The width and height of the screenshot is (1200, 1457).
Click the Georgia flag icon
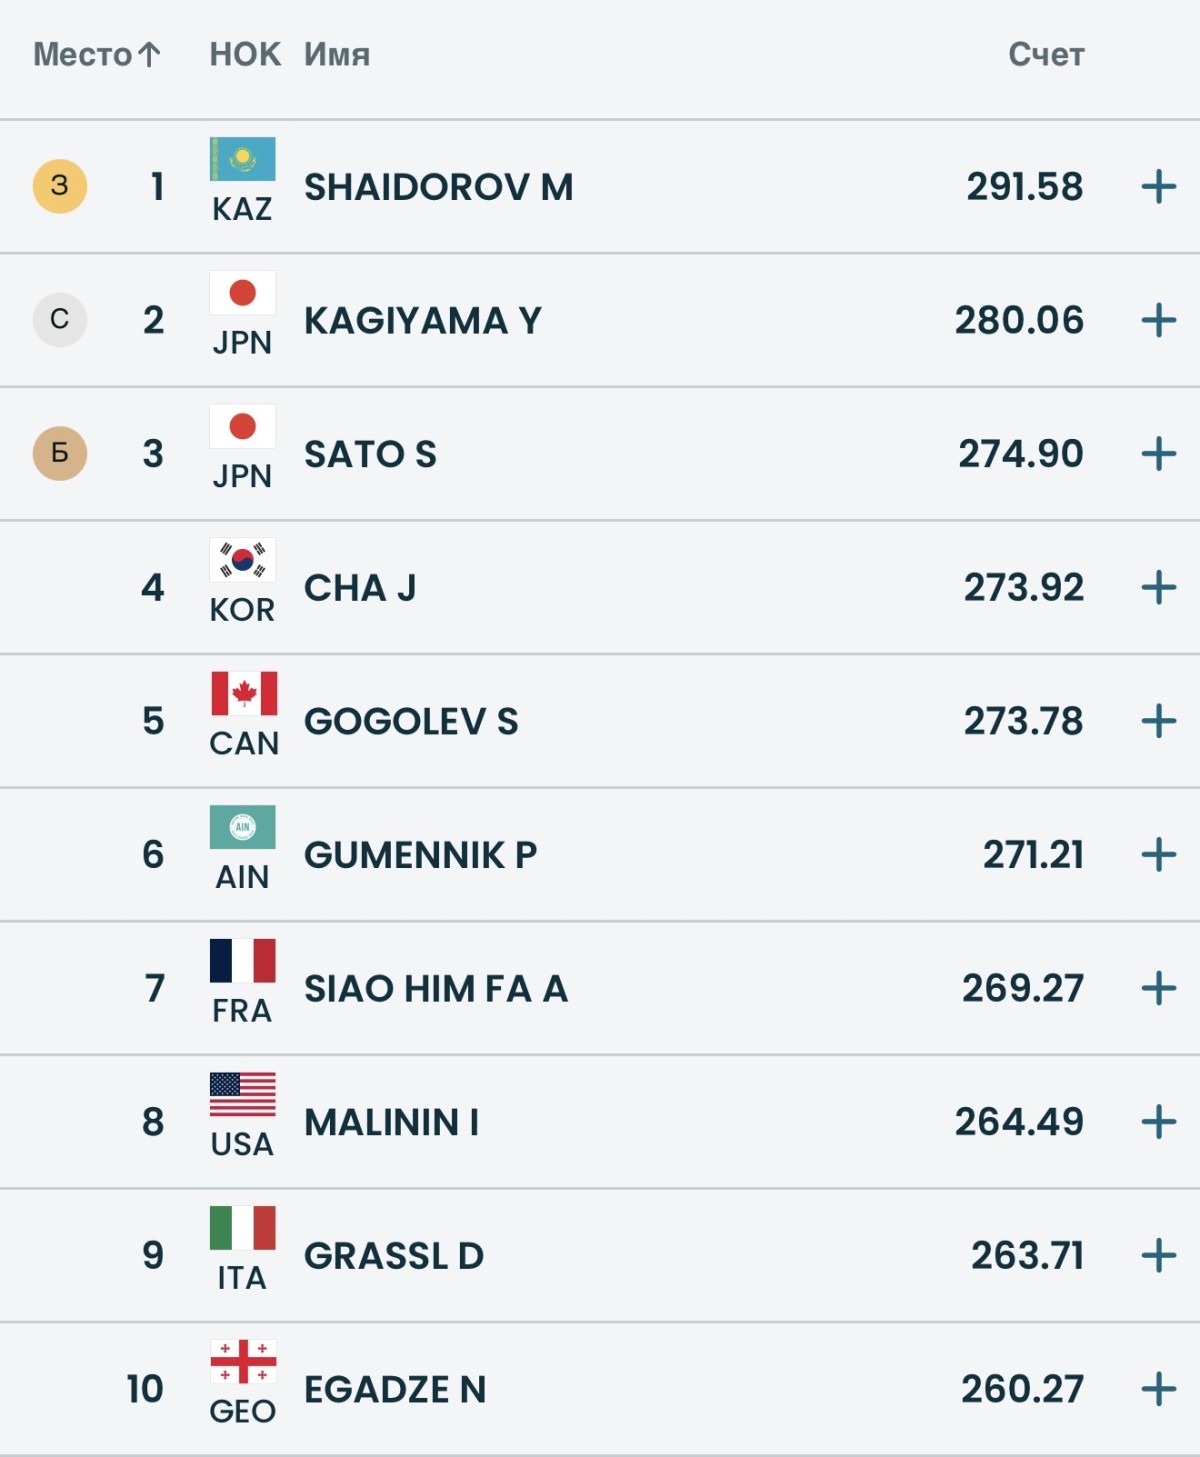[x=243, y=1361]
